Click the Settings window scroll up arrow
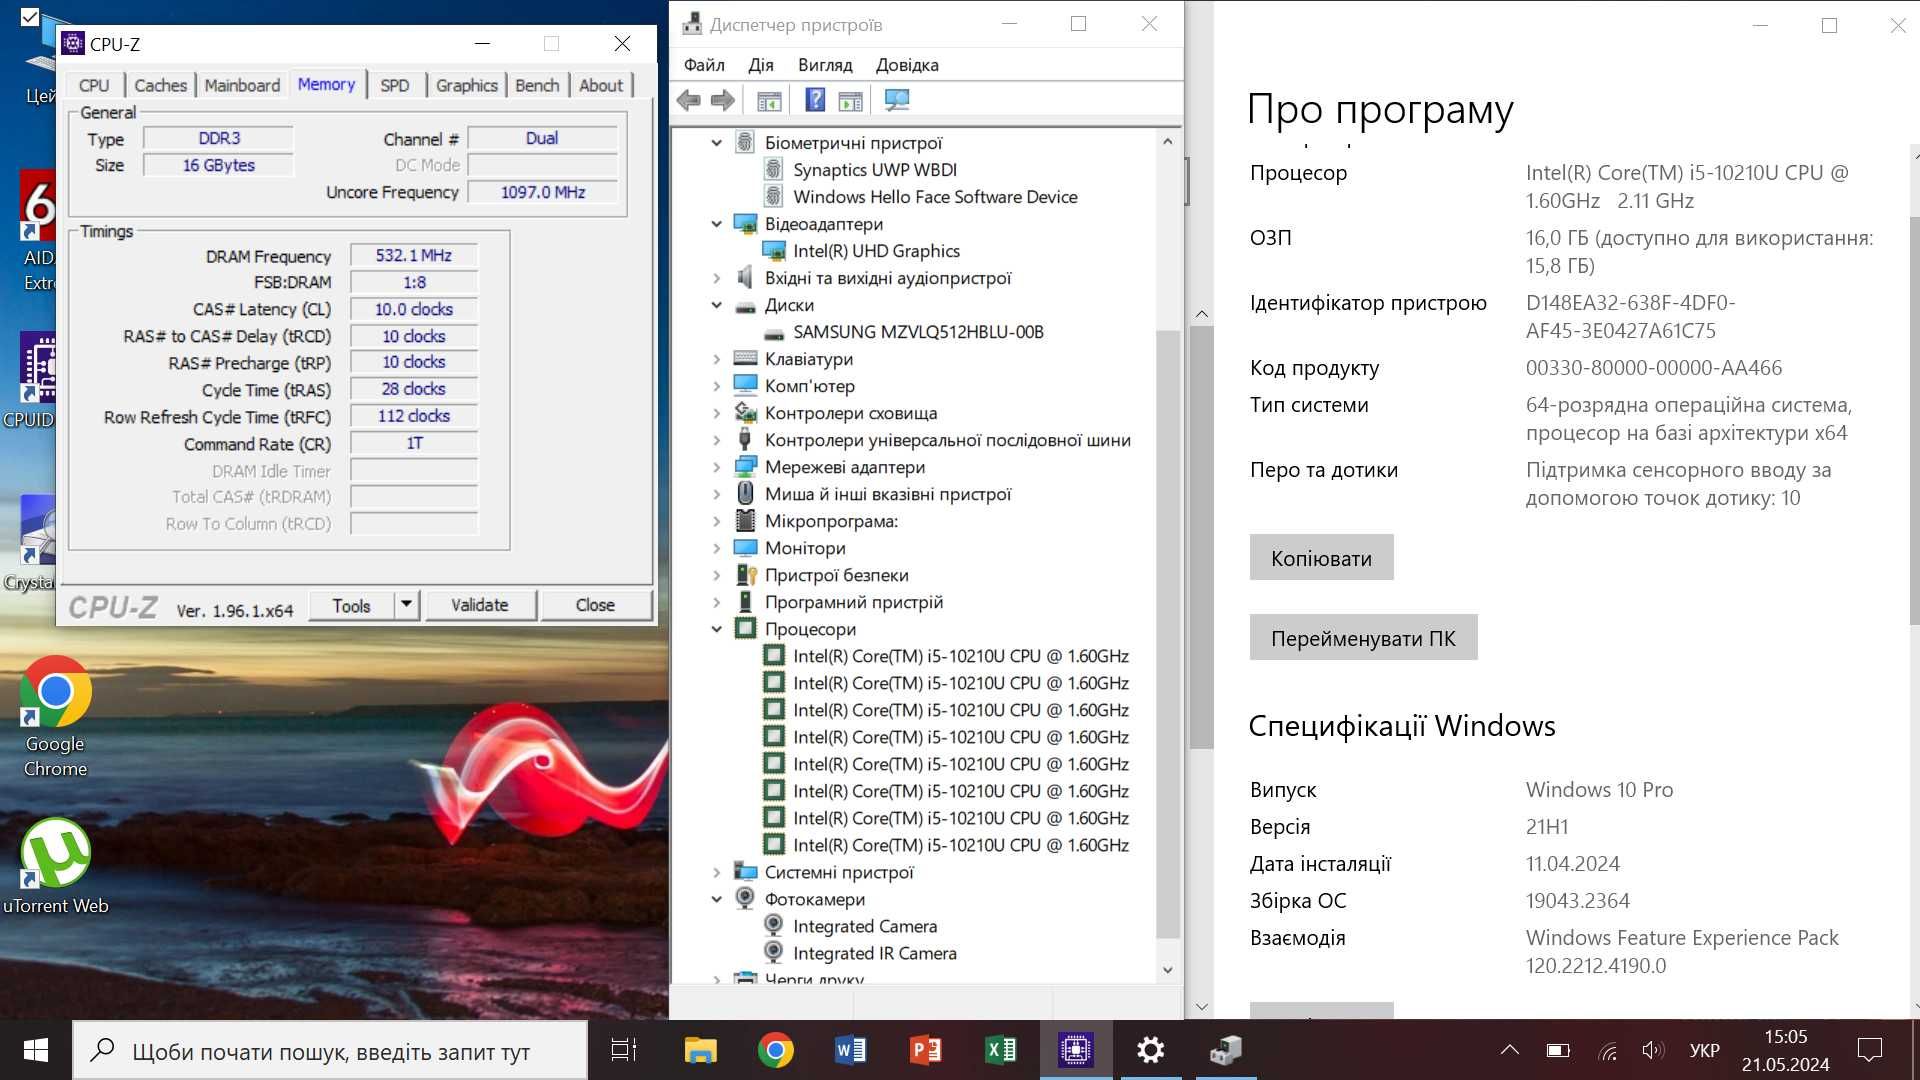The width and height of the screenshot is (1920, 1080). click(x=1202, y=314)
